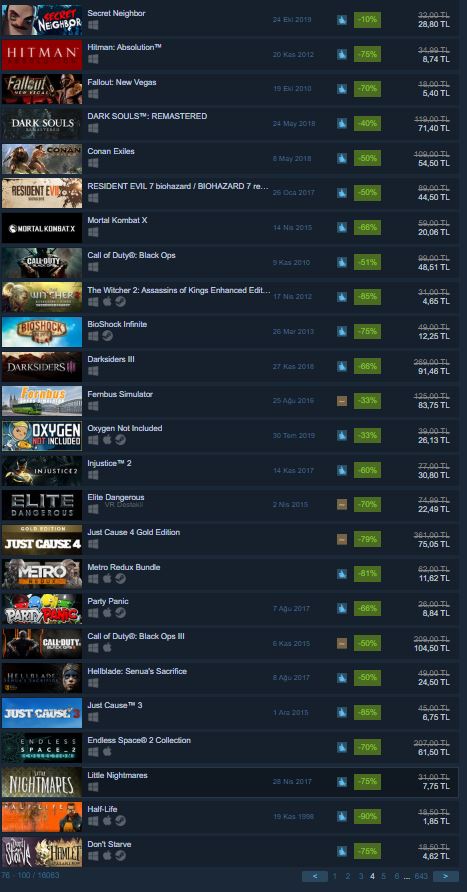Select the Mortal Kombat X title
The height and width of the screenshot is (892, 467).
coord(117,220)
